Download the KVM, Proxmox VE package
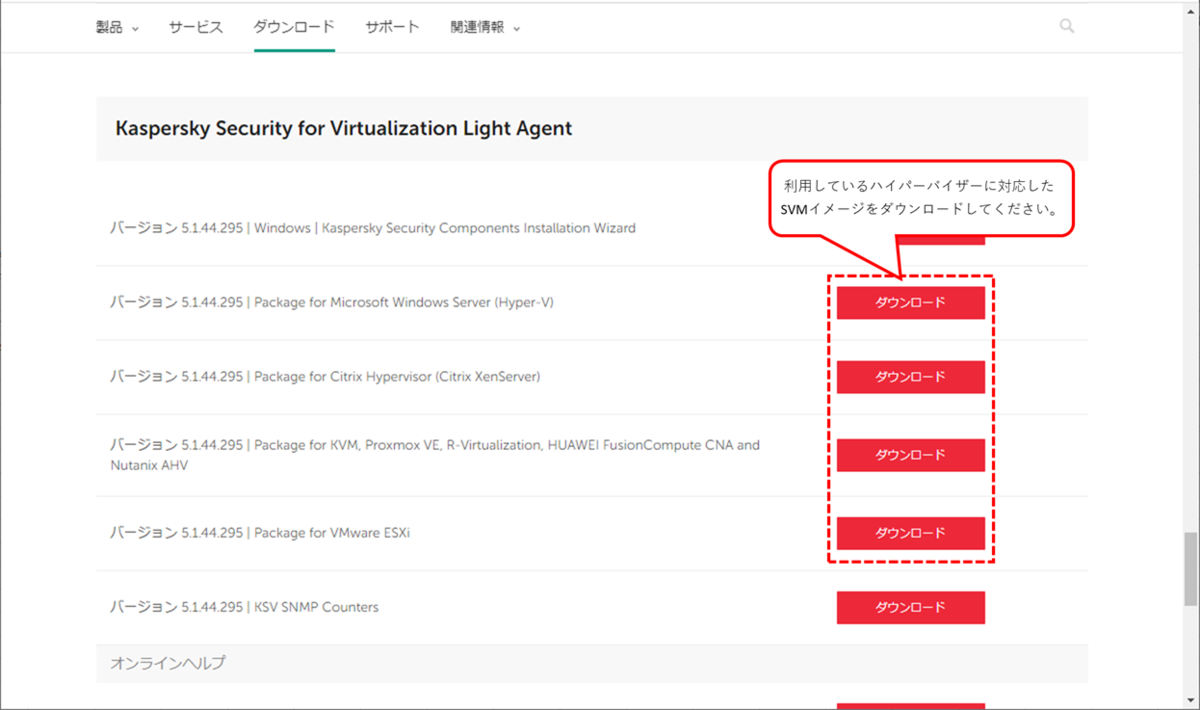This screenshot has width=1200, height=710. [911, 455]
